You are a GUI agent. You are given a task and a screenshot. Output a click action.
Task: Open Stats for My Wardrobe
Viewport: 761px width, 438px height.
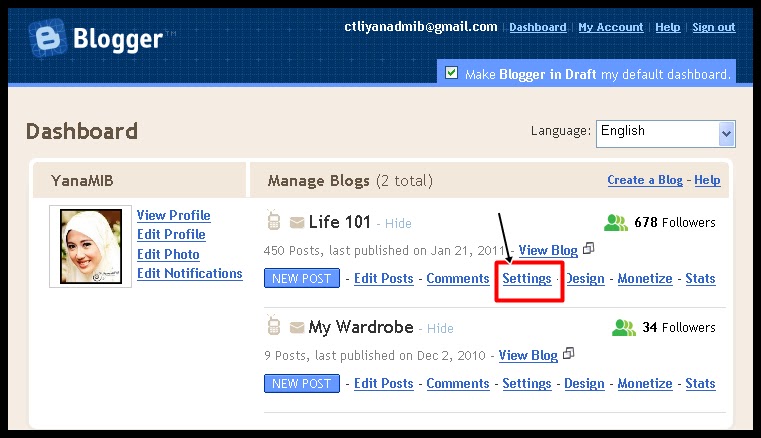pyautogui.click(x=700, y=384)
